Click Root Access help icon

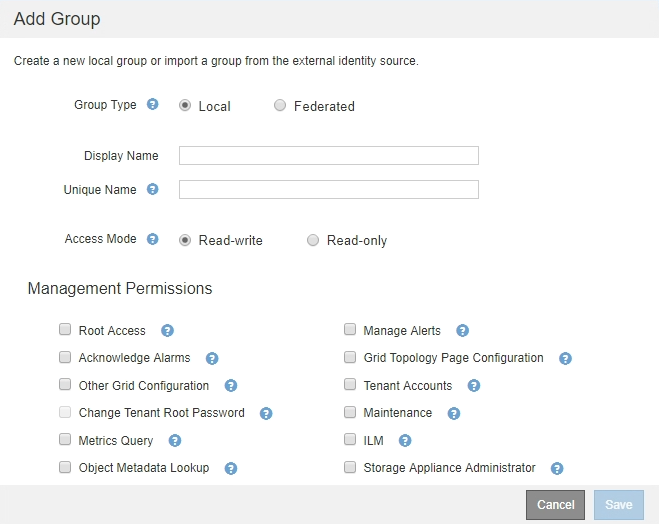coord(167,331)
